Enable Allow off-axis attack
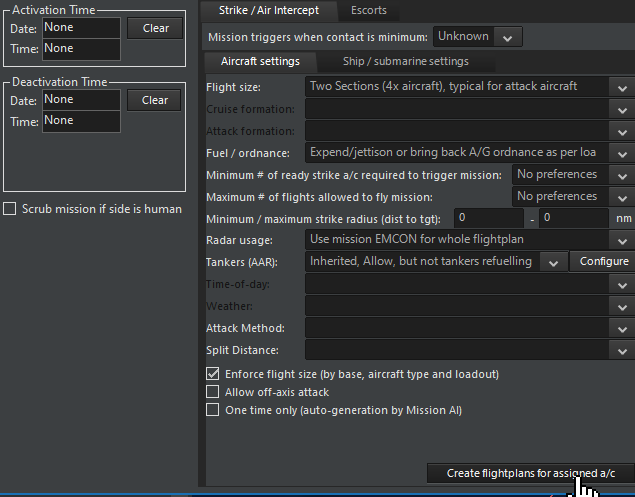Screen dimensions: 635x497 point(212,392)
